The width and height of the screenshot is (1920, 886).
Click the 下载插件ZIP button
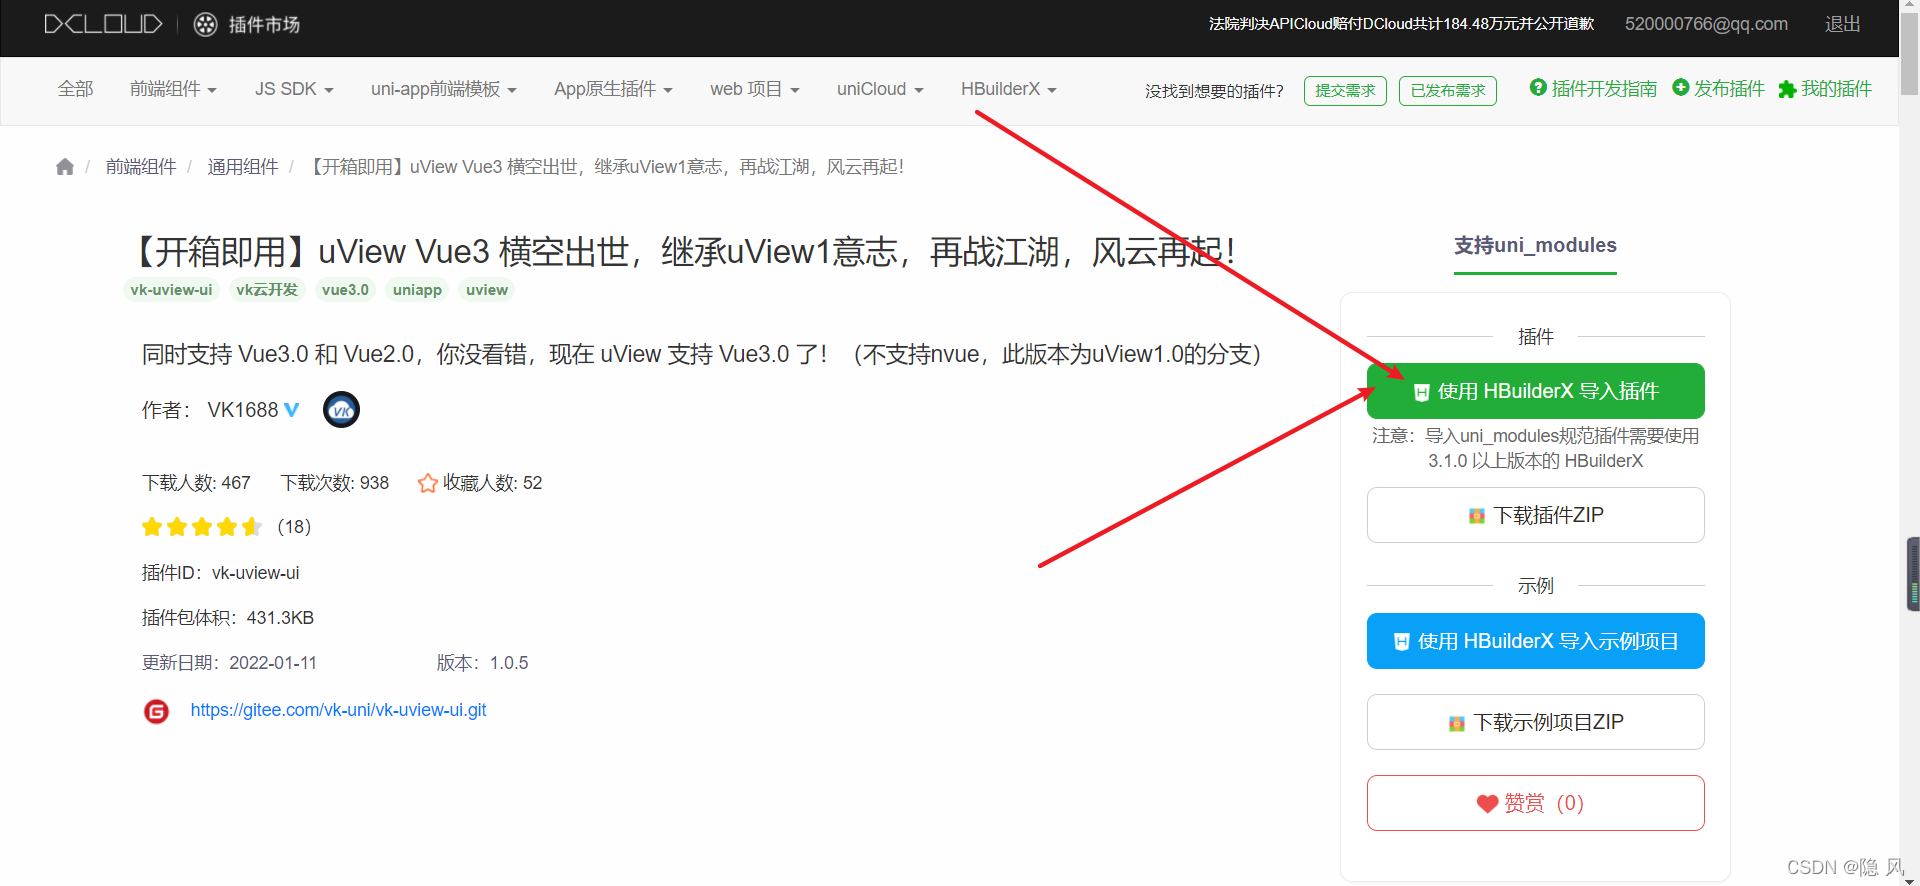[1535, 515]
